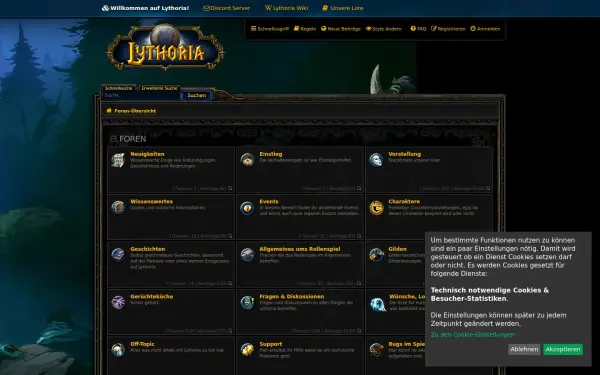Click the Einstieg forum icon
The image size is (600, 375).
coord(247,160)
